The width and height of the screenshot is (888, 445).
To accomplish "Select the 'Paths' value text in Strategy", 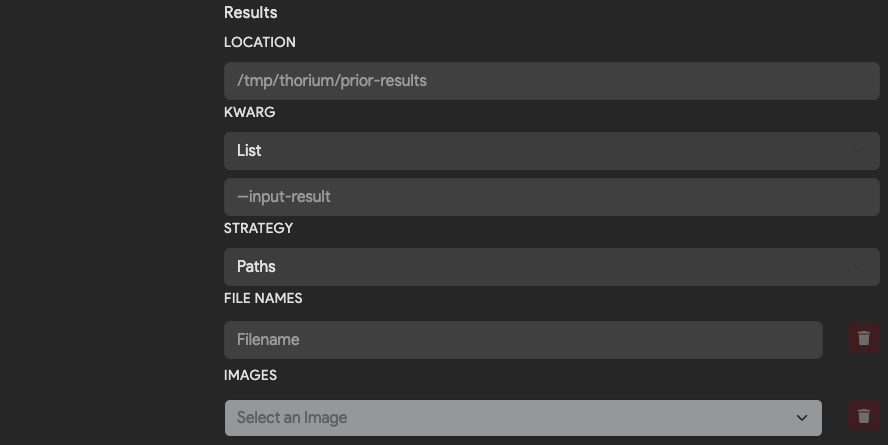I will (x=256, y=267).
